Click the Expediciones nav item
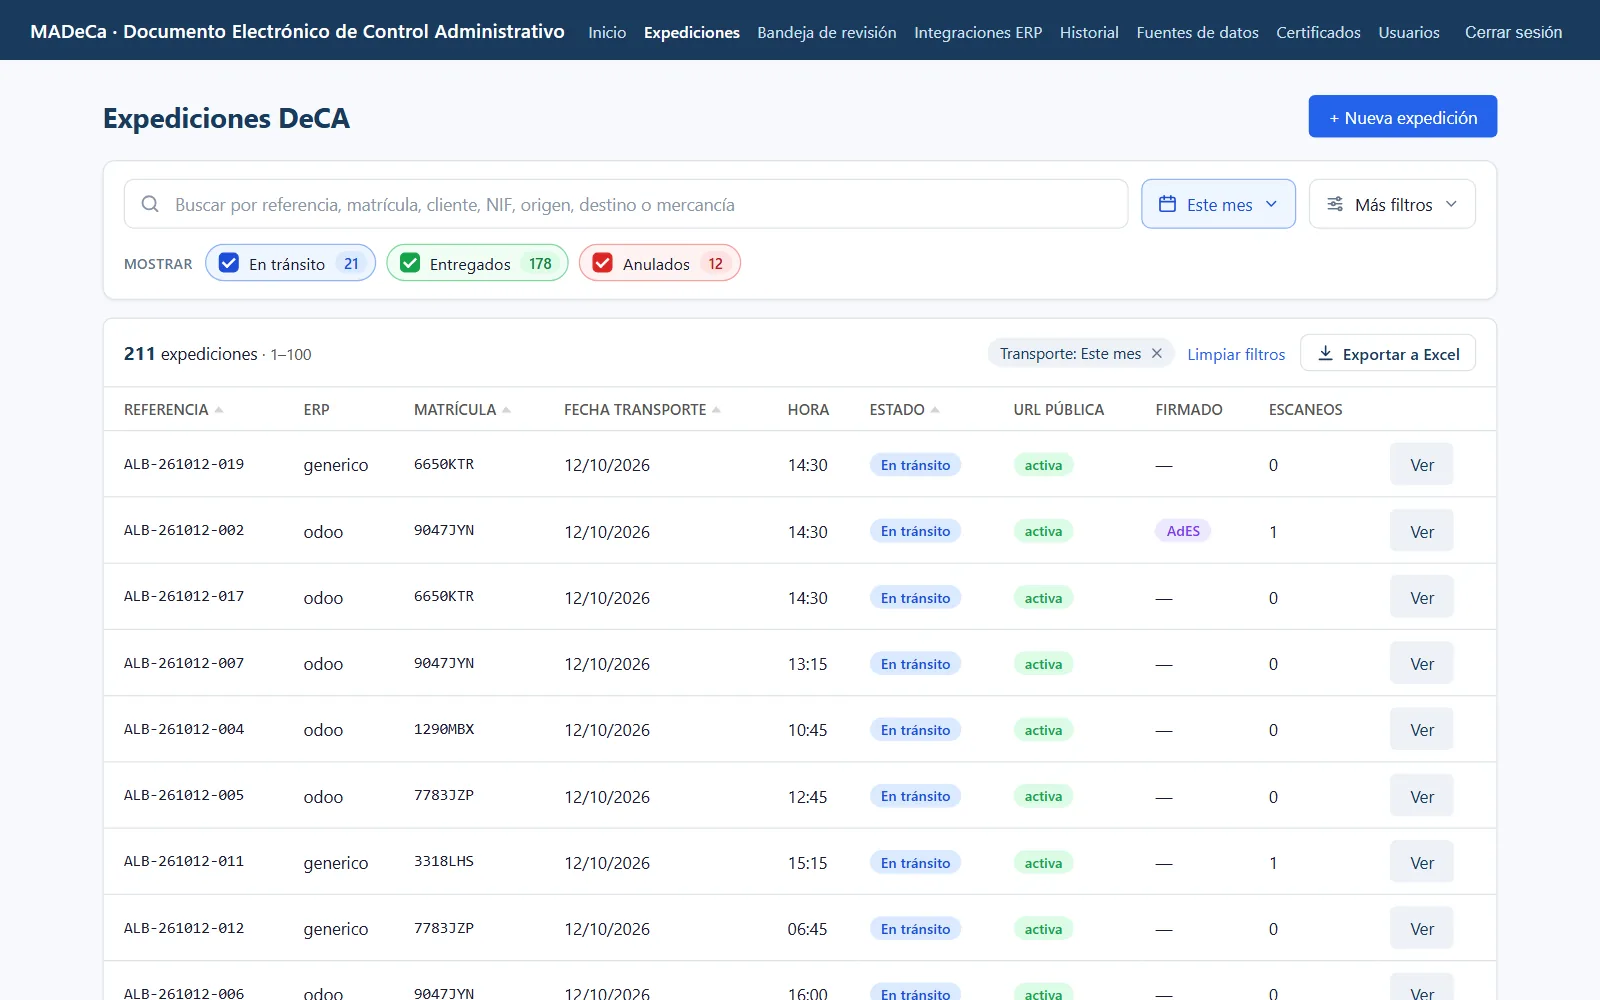The width and height of the screenshot is (1600, 1000). tap(692, 32)
